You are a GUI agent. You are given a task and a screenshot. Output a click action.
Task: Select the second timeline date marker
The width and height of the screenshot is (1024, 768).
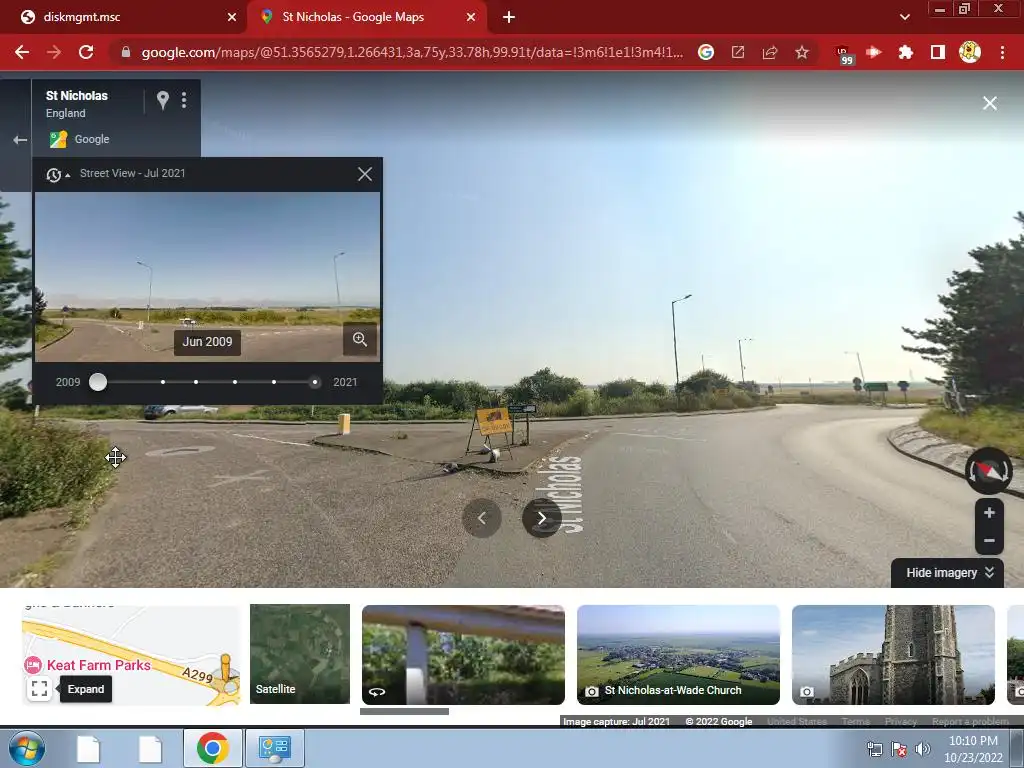[163, 382]
